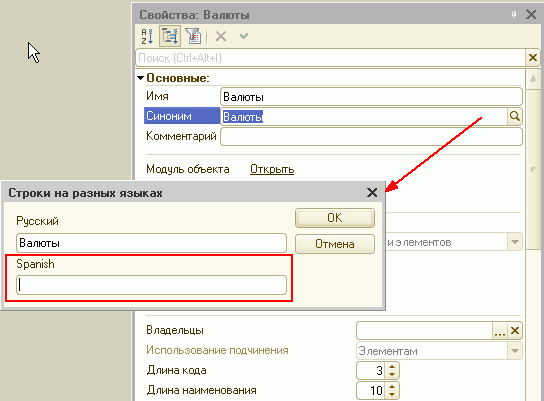The height and width of the screenshot is (401, 544).
Task: Open the Владельцы selection ellipsis button
Action: pyautogui.click(x=500, y=331)
